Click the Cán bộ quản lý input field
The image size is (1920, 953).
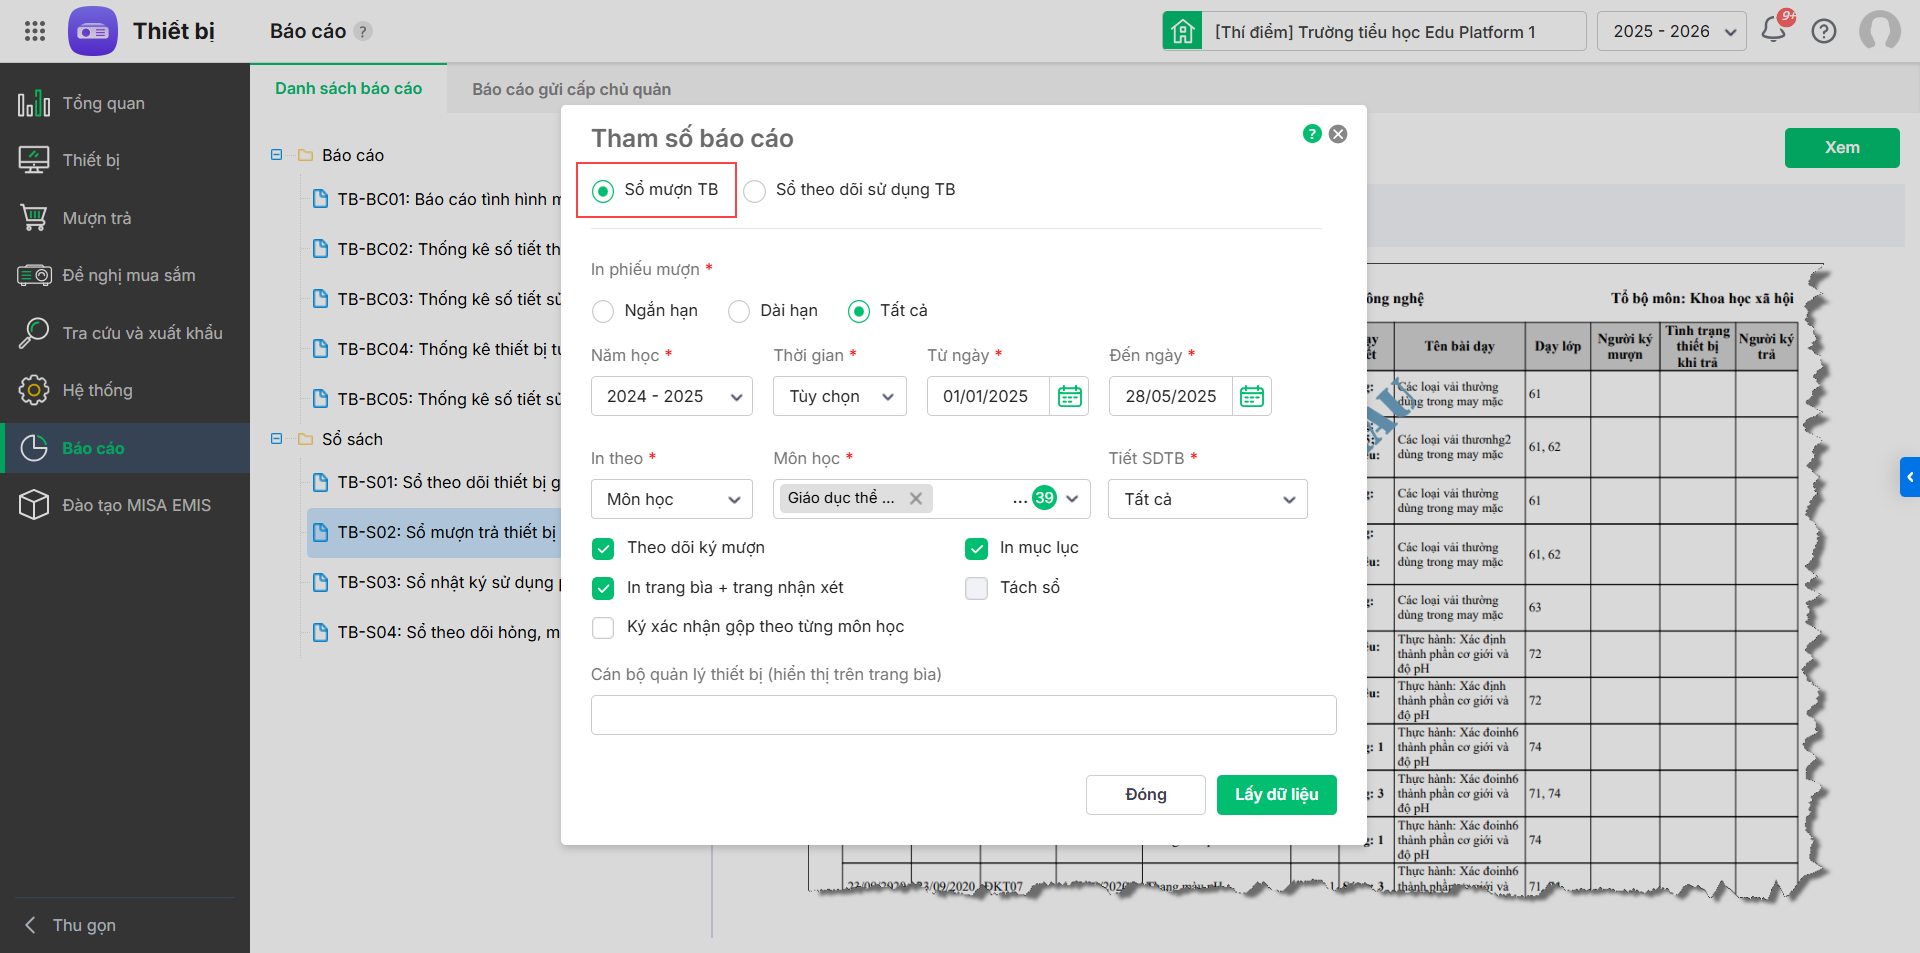[963, 715]
